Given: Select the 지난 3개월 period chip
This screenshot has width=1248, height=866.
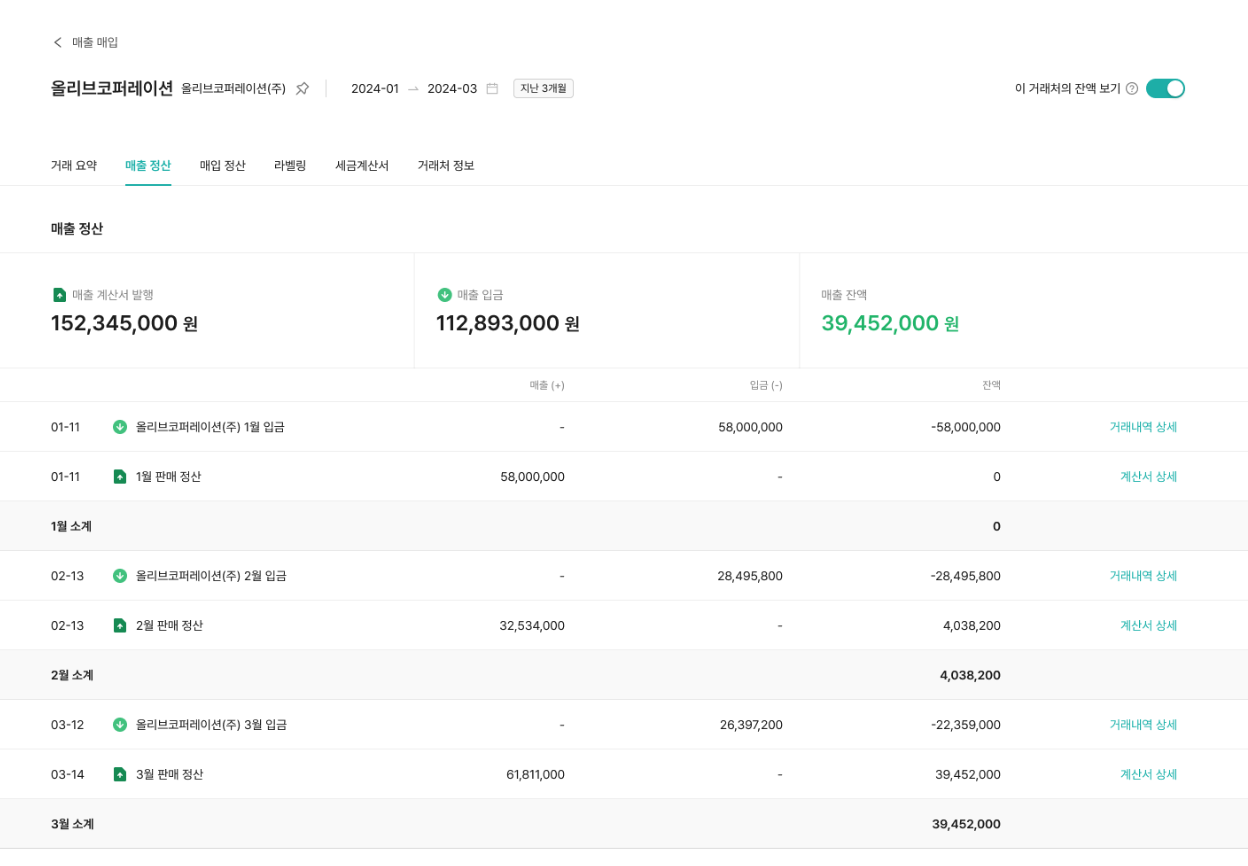Looking at the screenshot, I should click(543, 88).
